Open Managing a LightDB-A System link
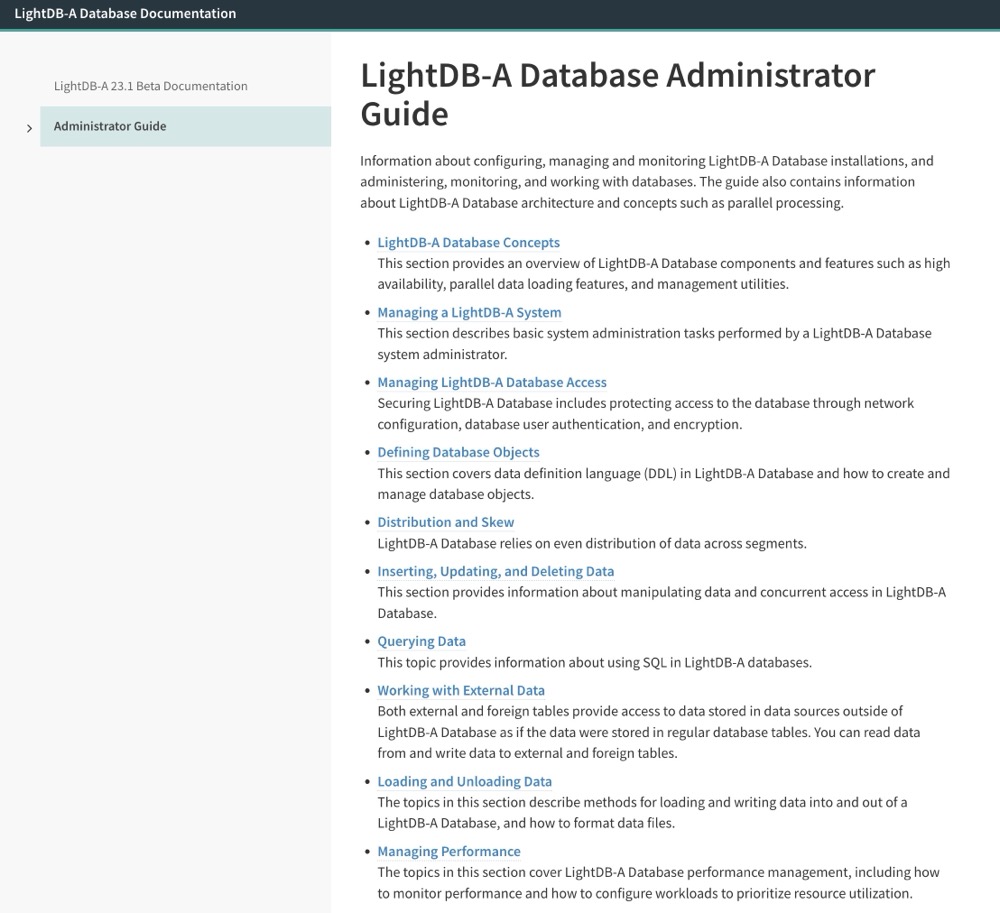This screenshot has height=913, width=1000. pyautogui.click(x=469, y=312)
